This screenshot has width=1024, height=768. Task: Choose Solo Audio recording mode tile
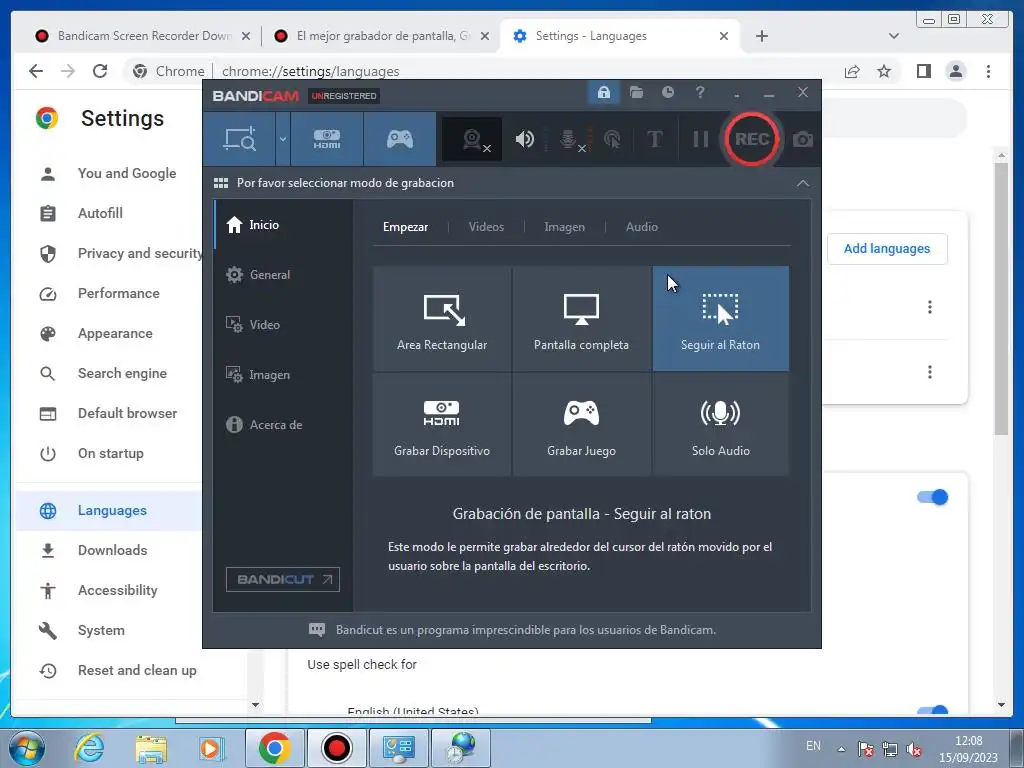pos(720,424)
